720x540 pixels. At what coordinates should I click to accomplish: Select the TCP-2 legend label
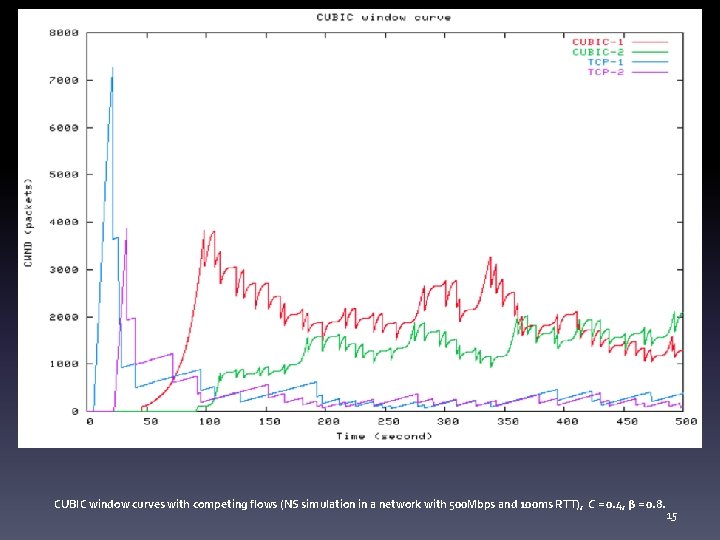point(606,72)
